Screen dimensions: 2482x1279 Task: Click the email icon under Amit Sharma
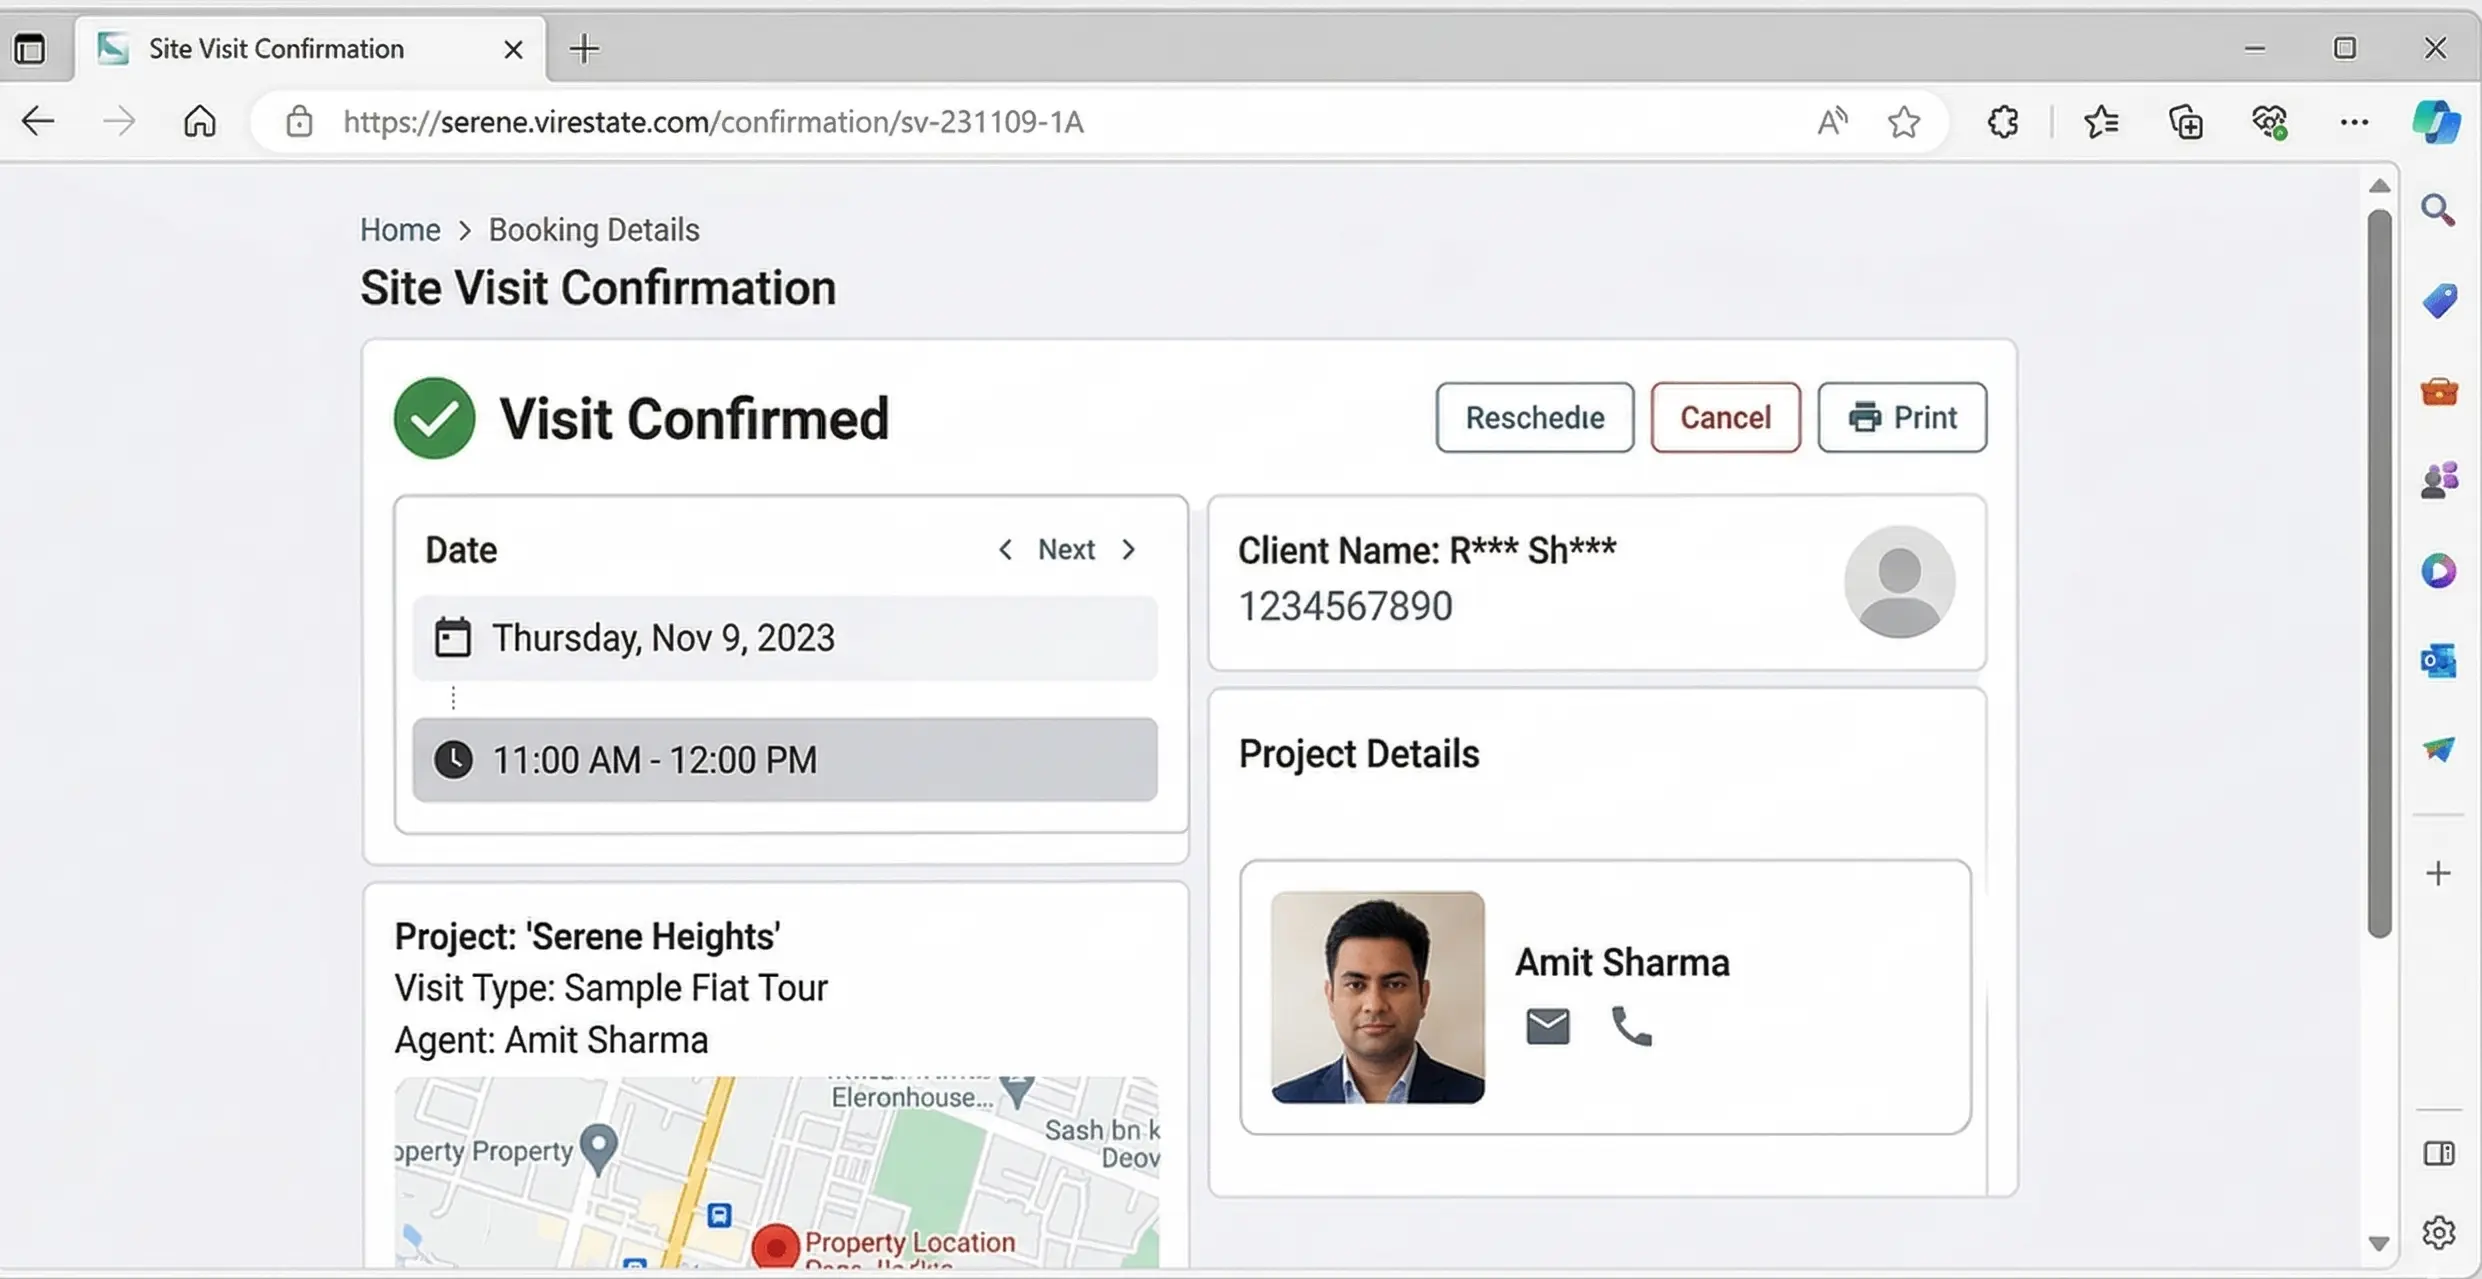pyautogui.click(x=1547, y=1026)
